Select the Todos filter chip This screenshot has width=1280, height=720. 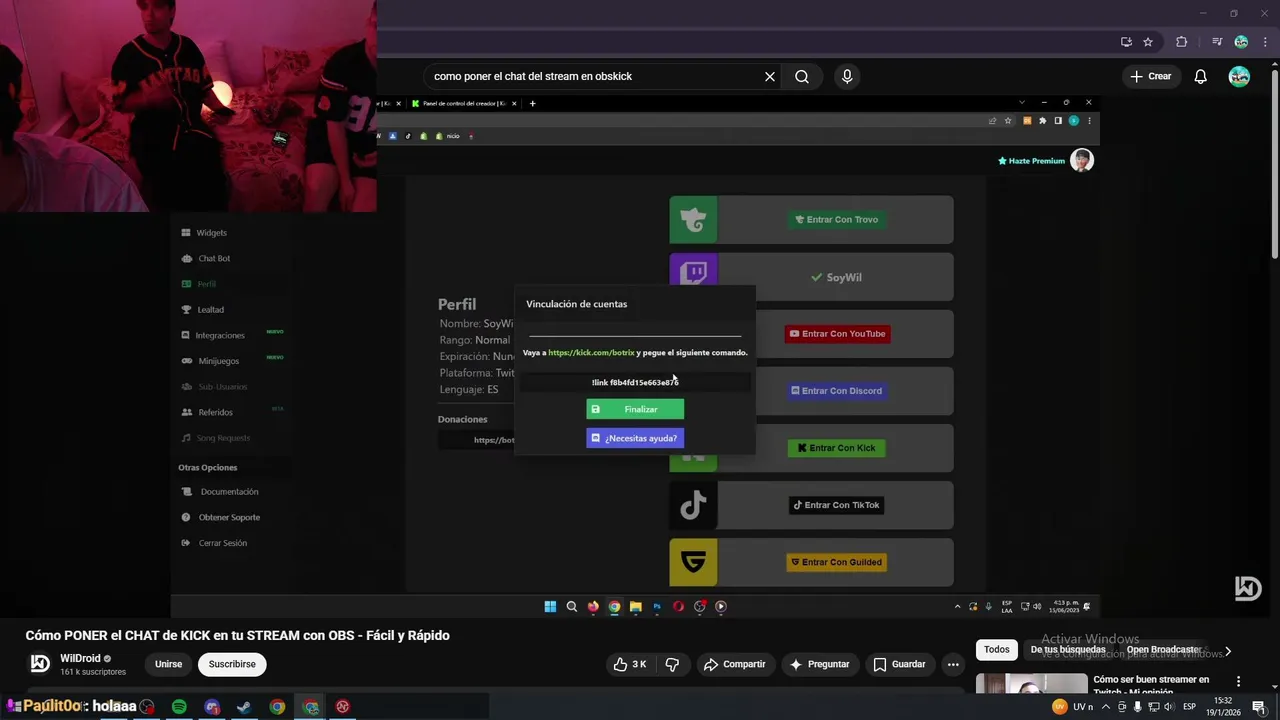[997, 650]
